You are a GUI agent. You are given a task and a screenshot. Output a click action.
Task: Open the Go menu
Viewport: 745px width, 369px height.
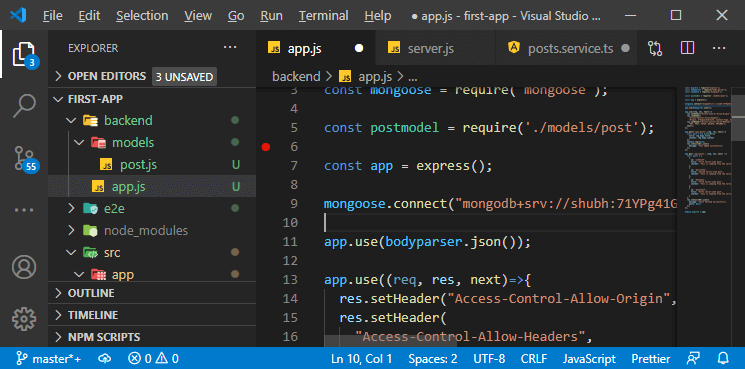coord(236,16)
